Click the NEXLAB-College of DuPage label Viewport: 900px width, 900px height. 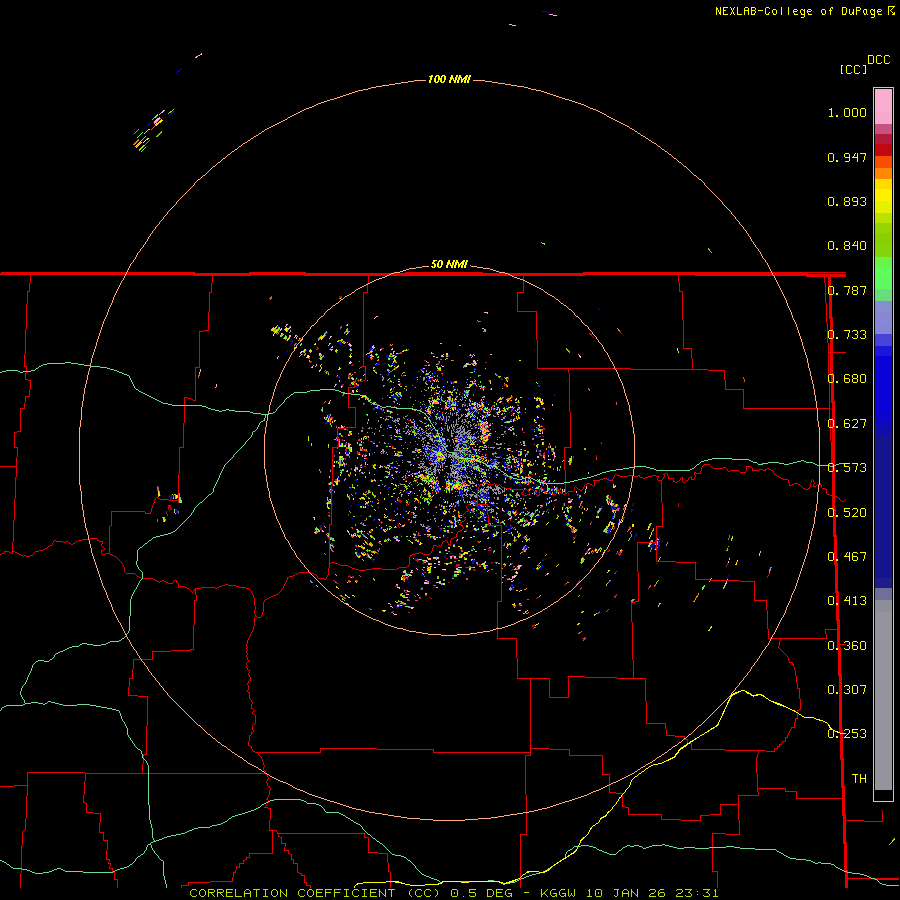point(799,11)
